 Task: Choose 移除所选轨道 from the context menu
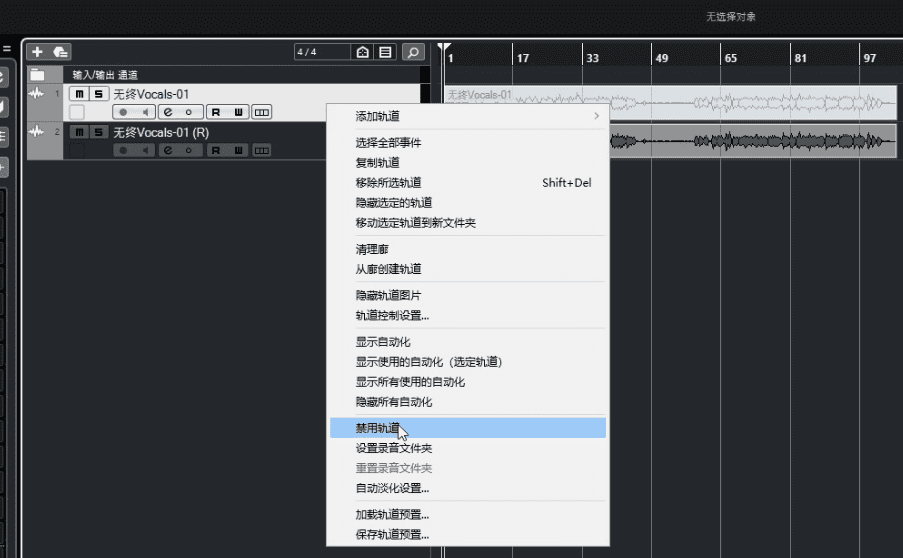click(x=388, y=183)
